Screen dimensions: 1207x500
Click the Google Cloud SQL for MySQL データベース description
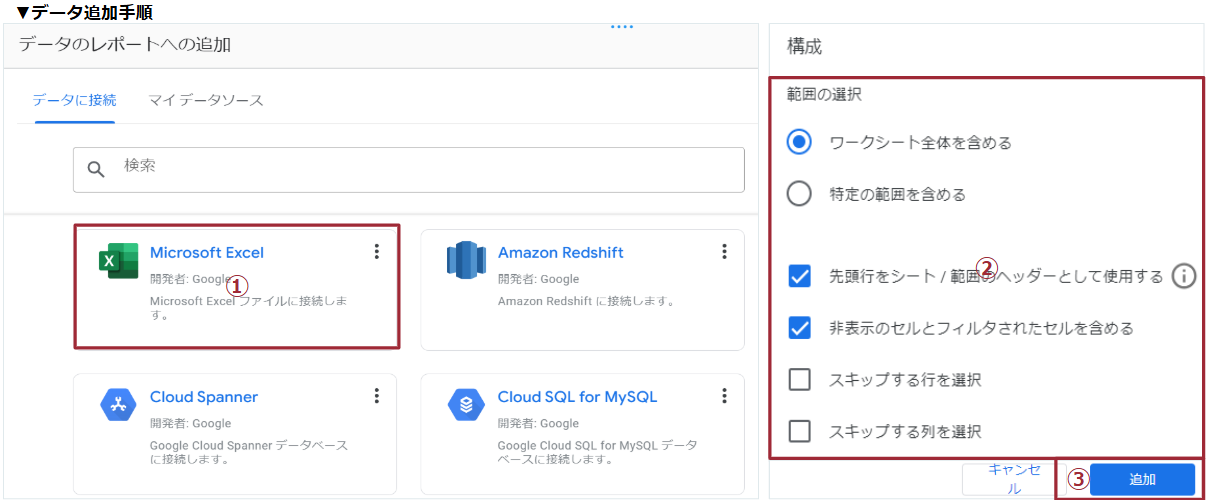pyautogui.click(x=598, y=452)
